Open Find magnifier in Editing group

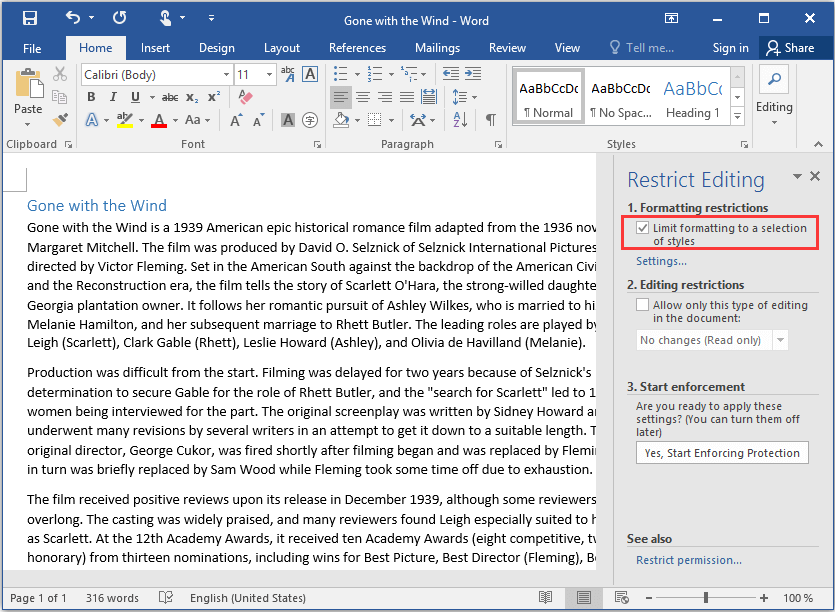click(774, 80)
